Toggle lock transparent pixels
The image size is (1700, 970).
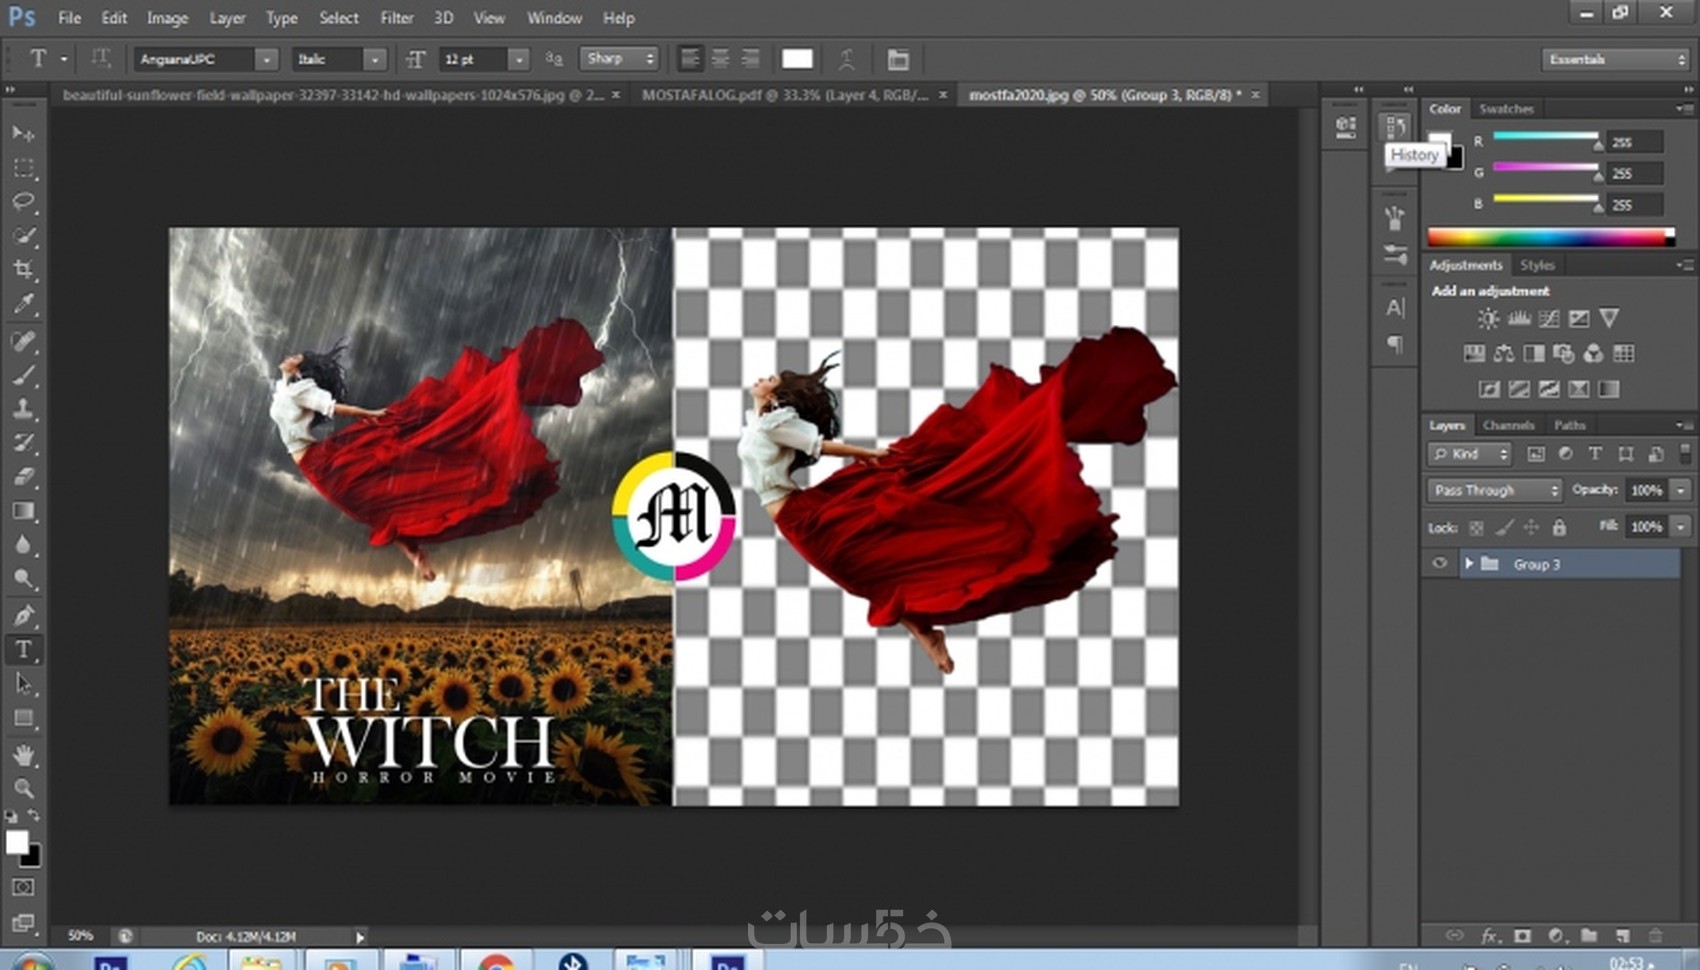1476,527
